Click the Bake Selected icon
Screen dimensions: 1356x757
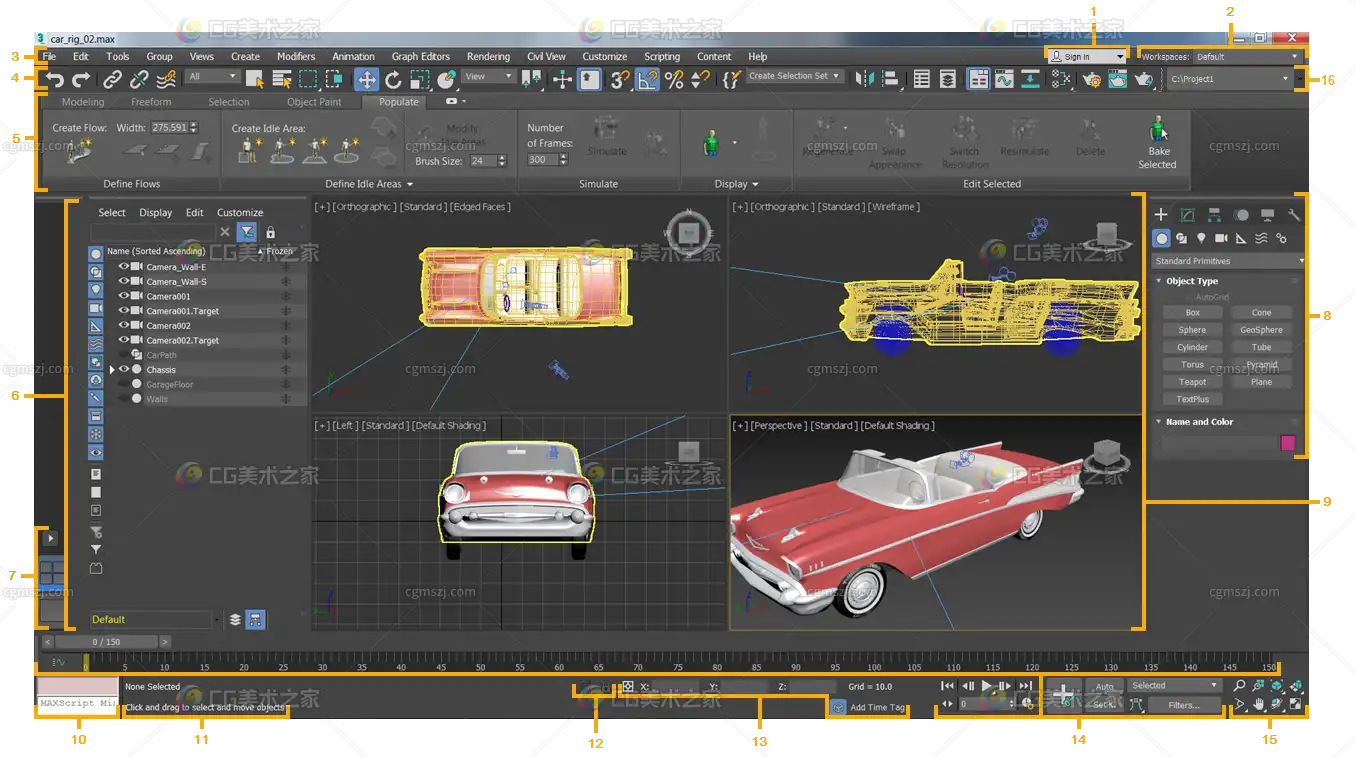(1157, 131)
